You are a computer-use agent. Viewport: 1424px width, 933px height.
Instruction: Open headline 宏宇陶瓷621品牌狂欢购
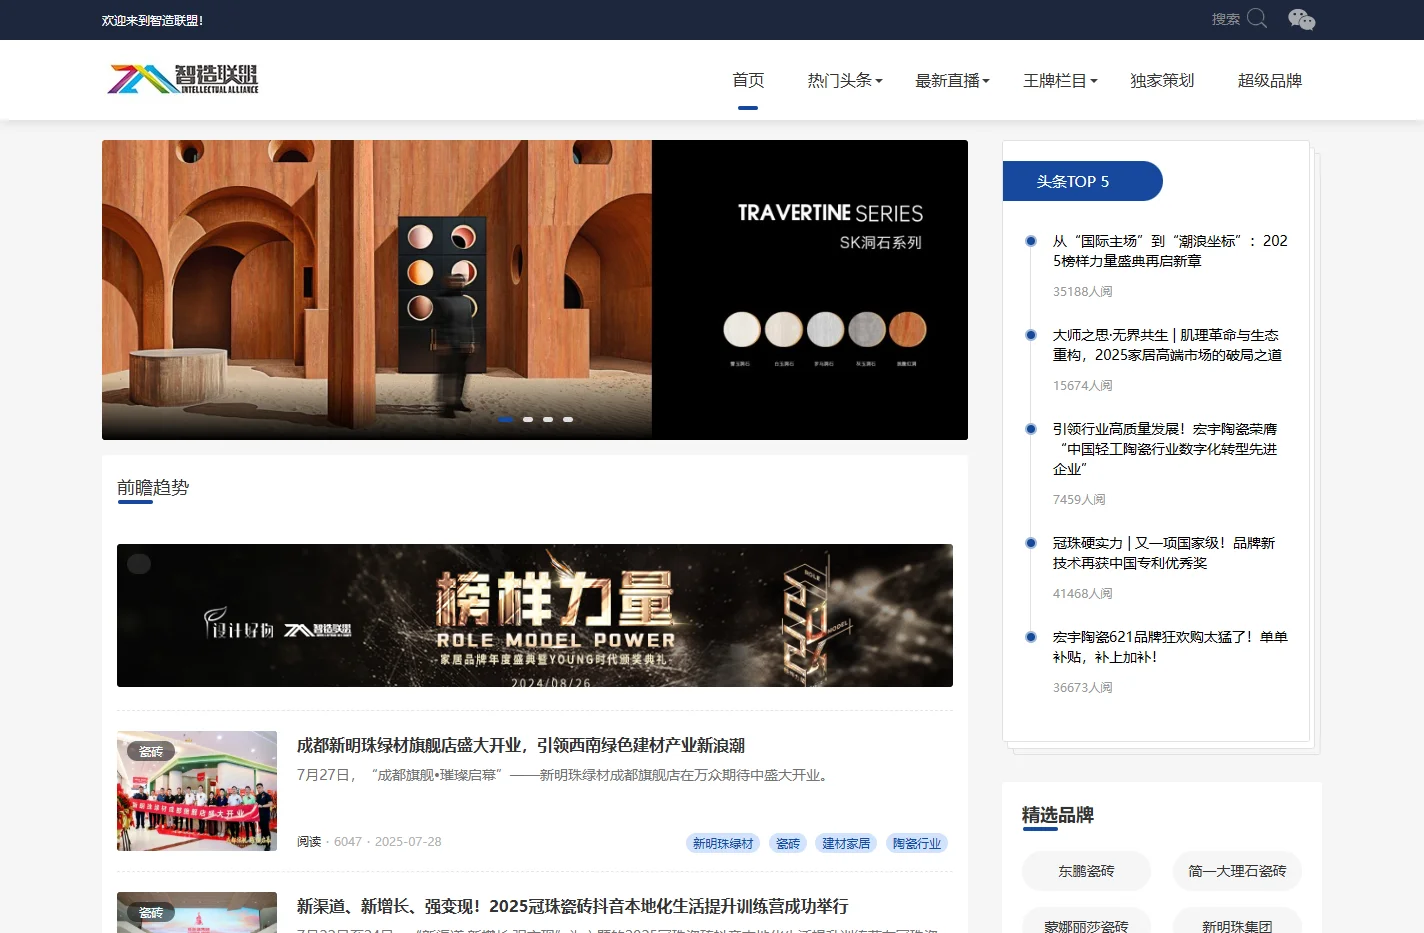[1170, 647]
